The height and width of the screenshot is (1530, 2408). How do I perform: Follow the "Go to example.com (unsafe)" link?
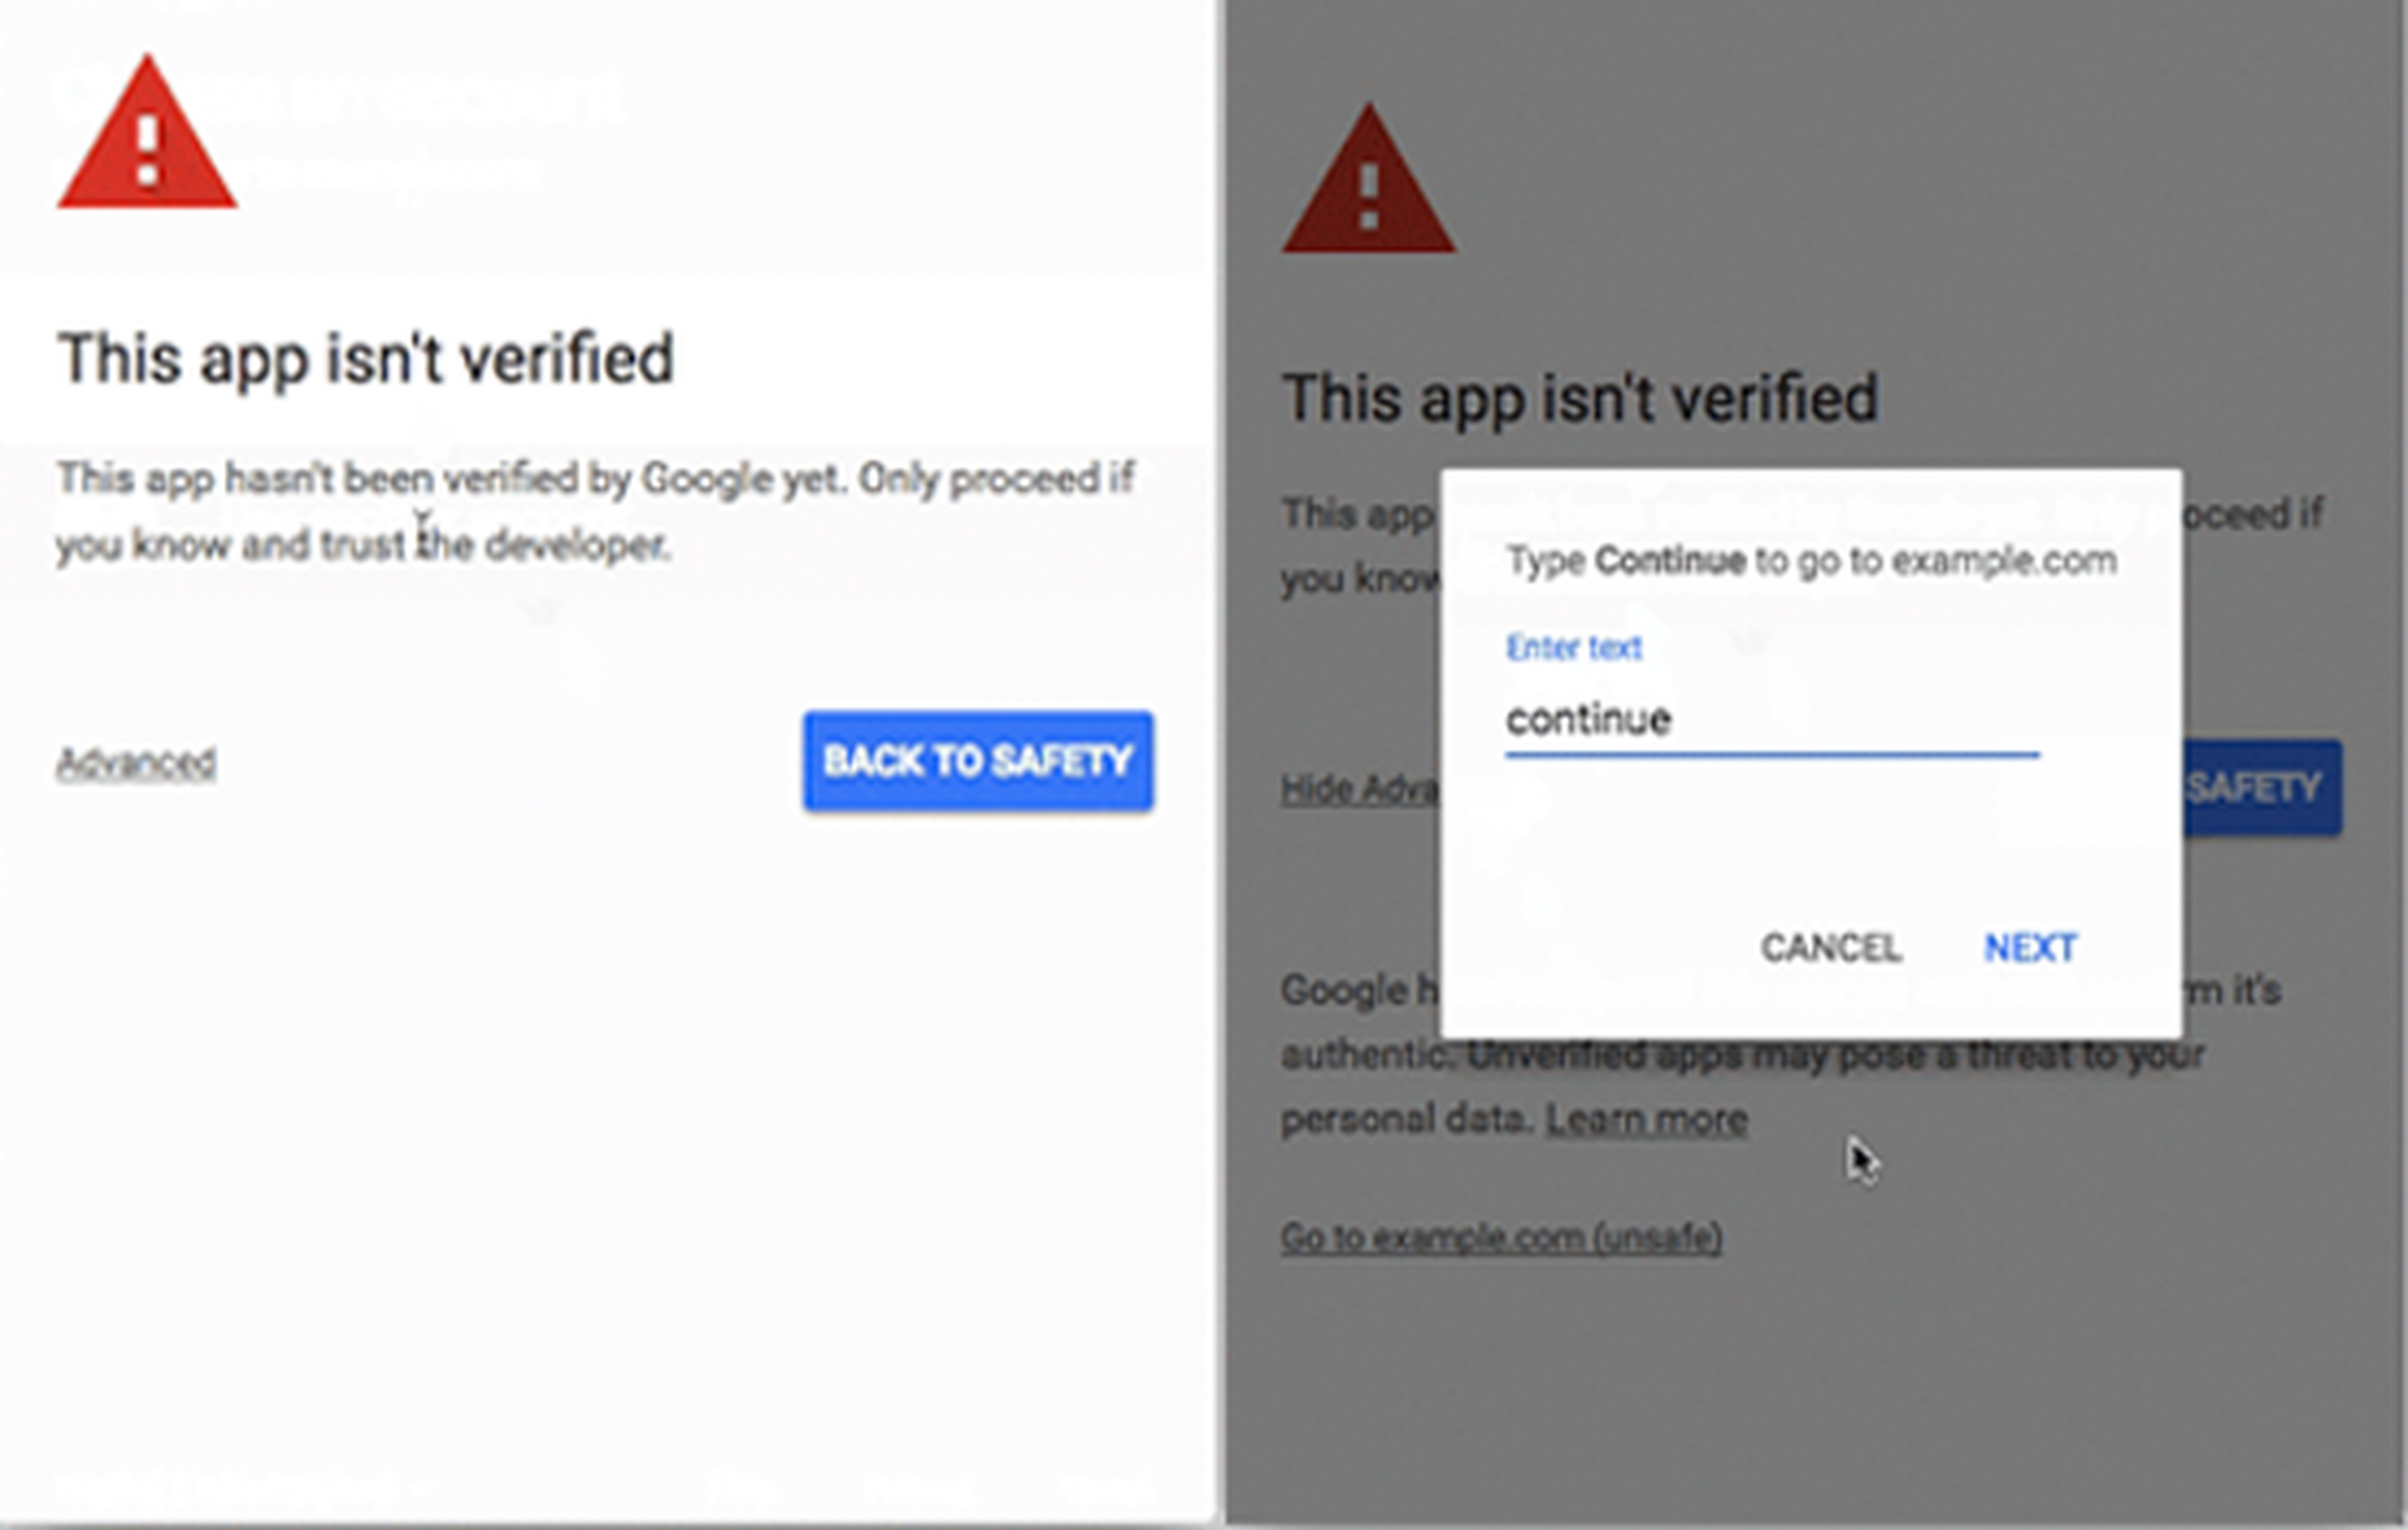coord(1501,1238)
